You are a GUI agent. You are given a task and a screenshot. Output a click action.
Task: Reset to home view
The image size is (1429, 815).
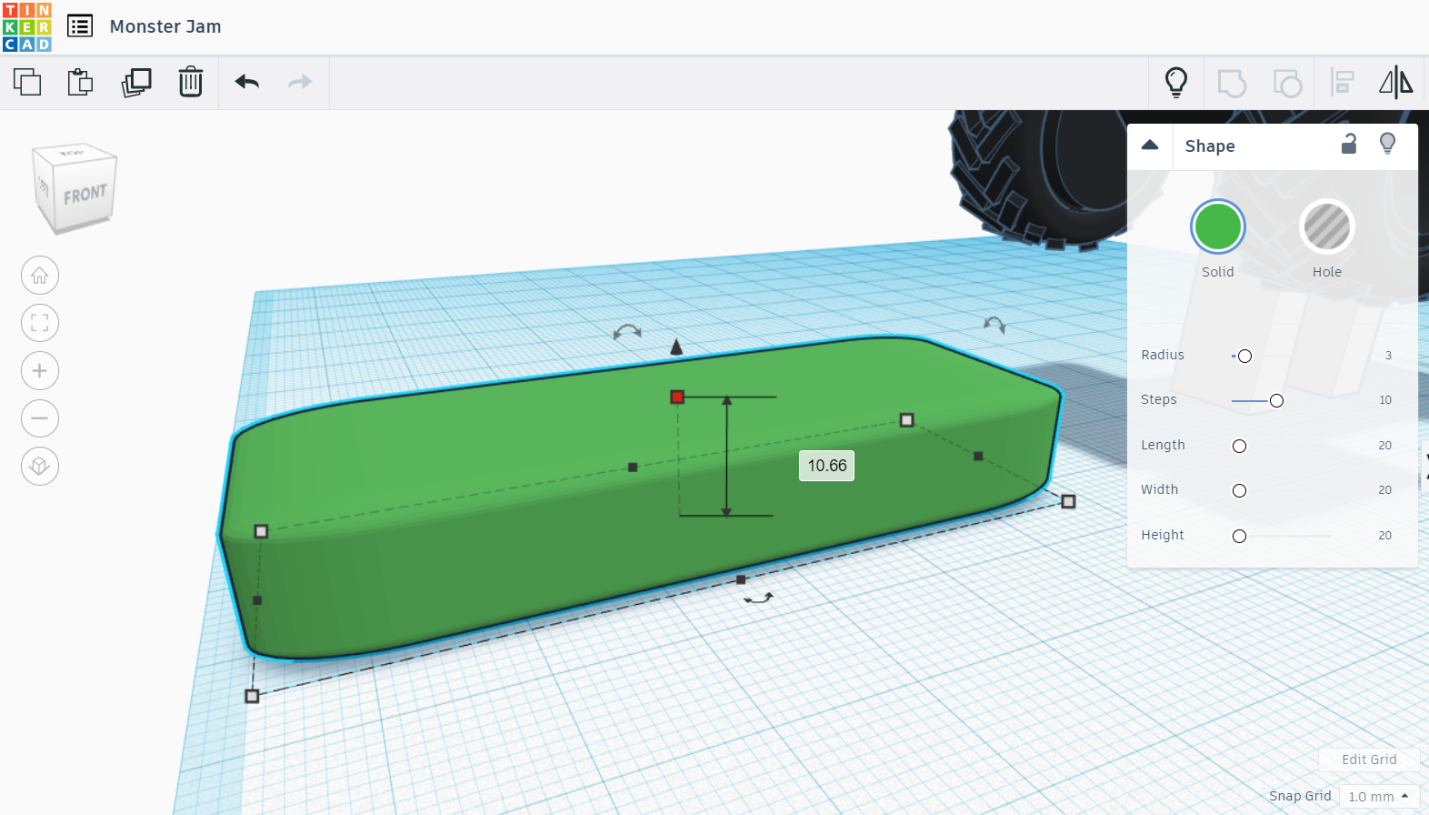40,275
